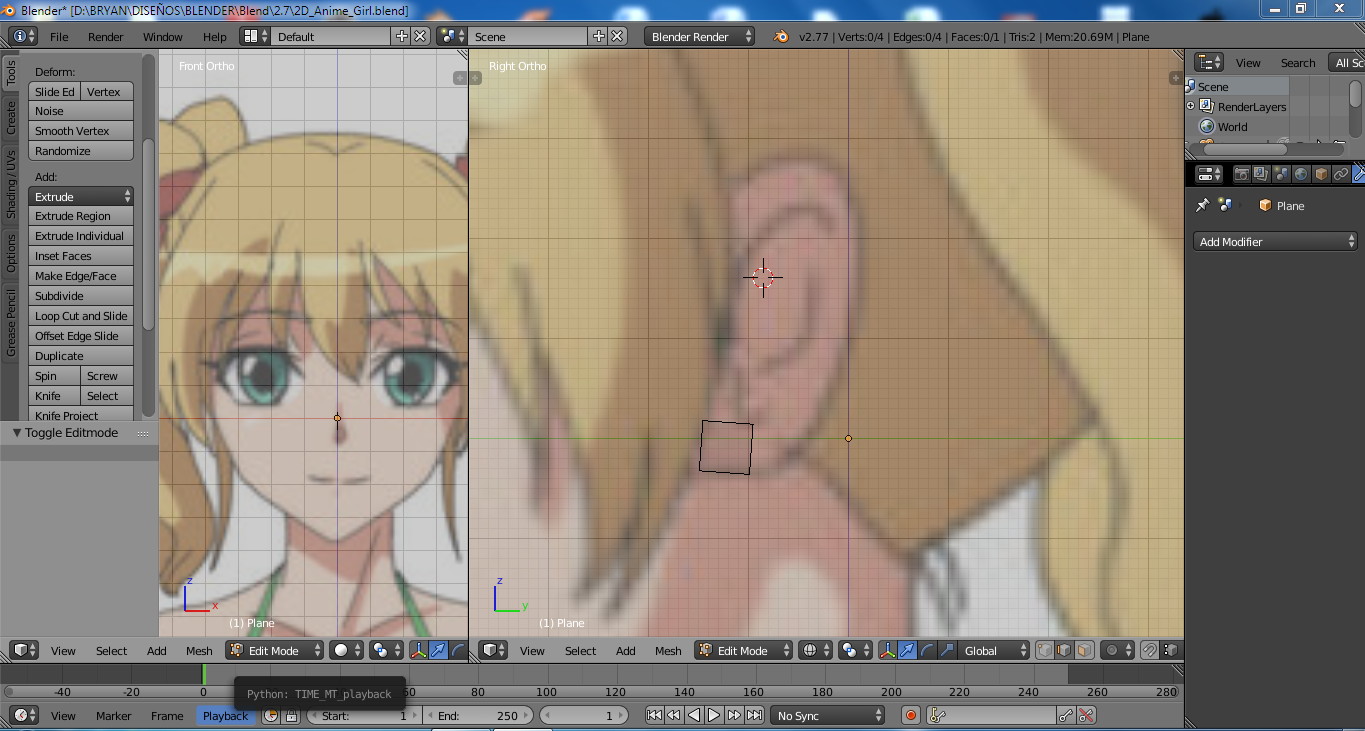Click the Smooth Vertex button
The width and height of the screenshot is (1365, 731).
81,131
